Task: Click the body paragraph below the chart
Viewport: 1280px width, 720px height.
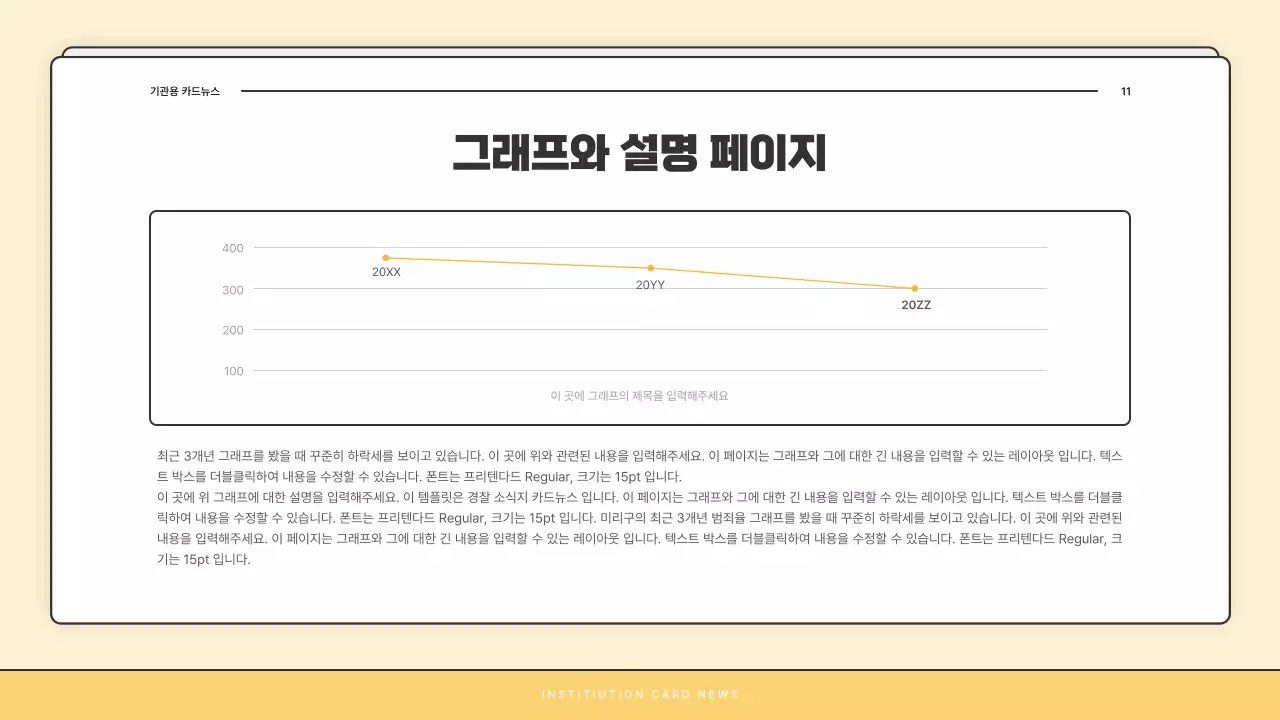Action: pos(640,510)
